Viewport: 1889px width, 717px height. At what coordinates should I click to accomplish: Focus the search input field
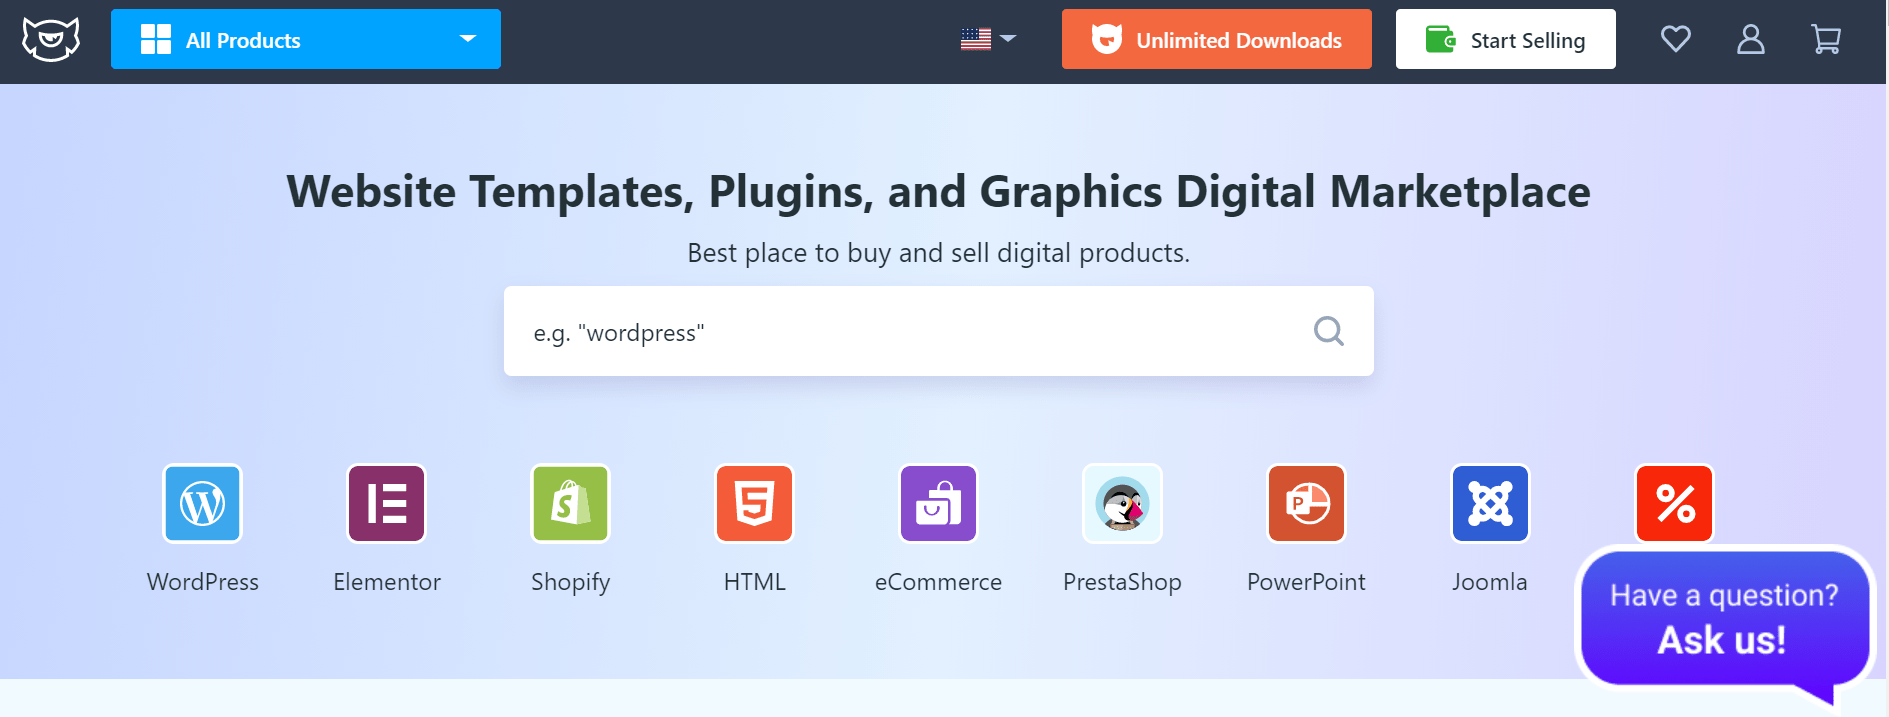click(x=938, y=331)
